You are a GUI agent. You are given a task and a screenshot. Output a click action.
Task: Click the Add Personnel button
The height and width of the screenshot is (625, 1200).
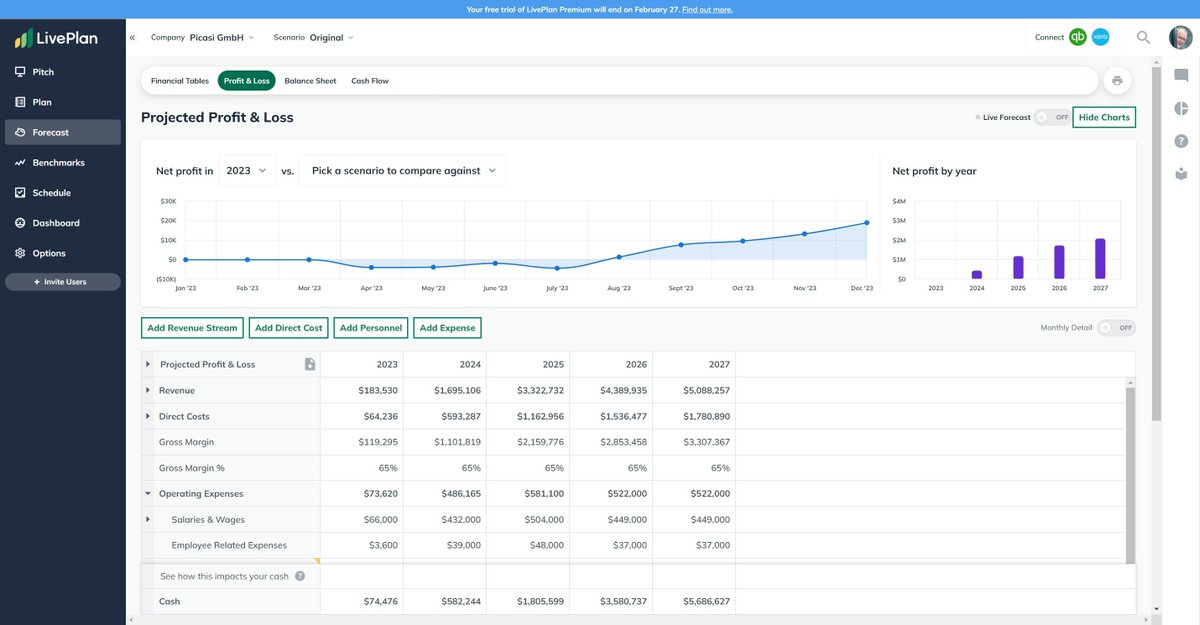pyautogui.click(x=370, y=328)
